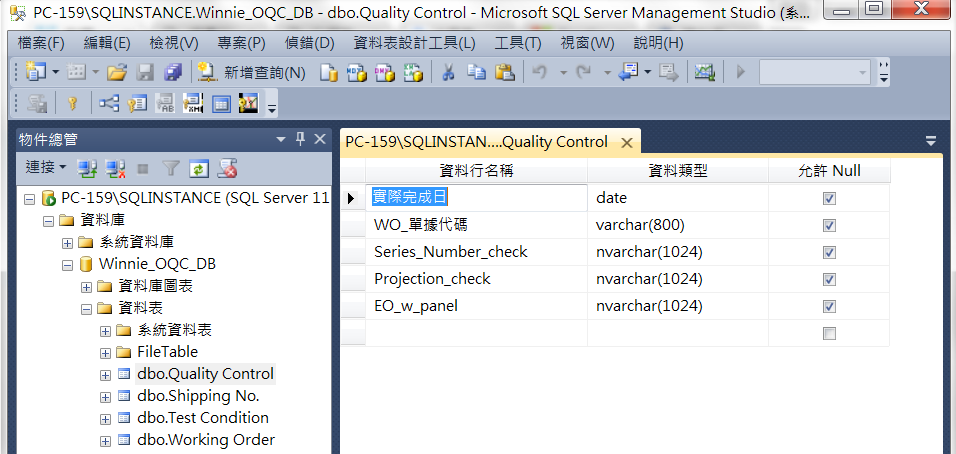
Task: Click the Manage XML Indexes icon
Action: click(193, 104)
